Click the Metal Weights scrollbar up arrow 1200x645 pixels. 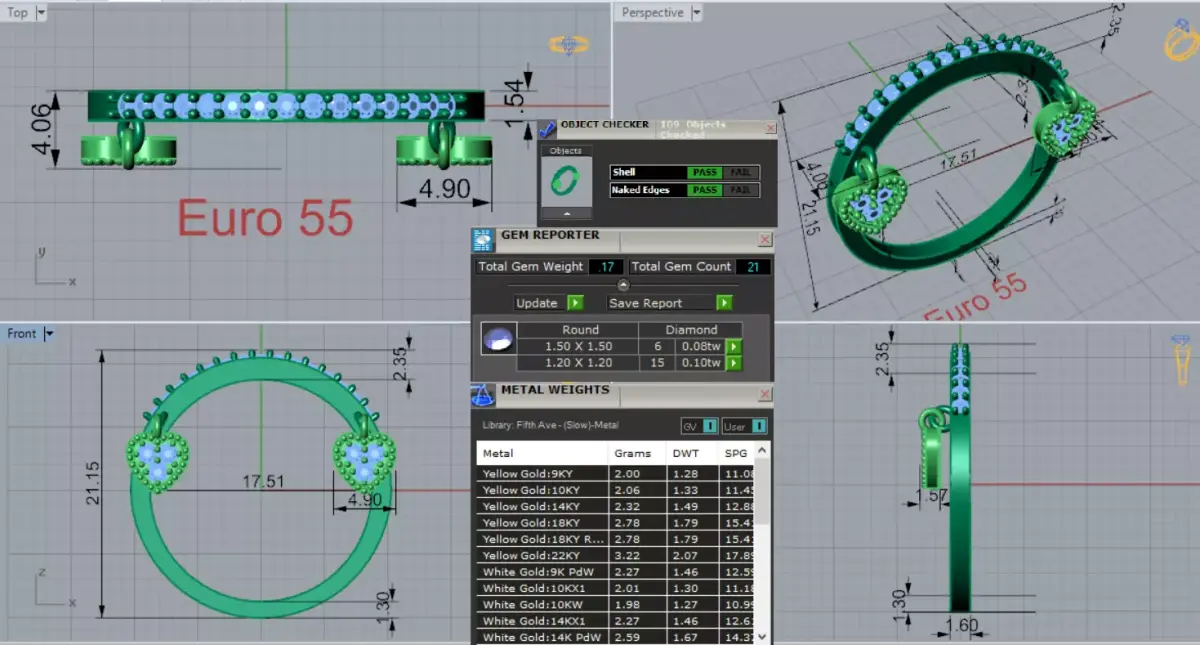(x=762, y=453)
